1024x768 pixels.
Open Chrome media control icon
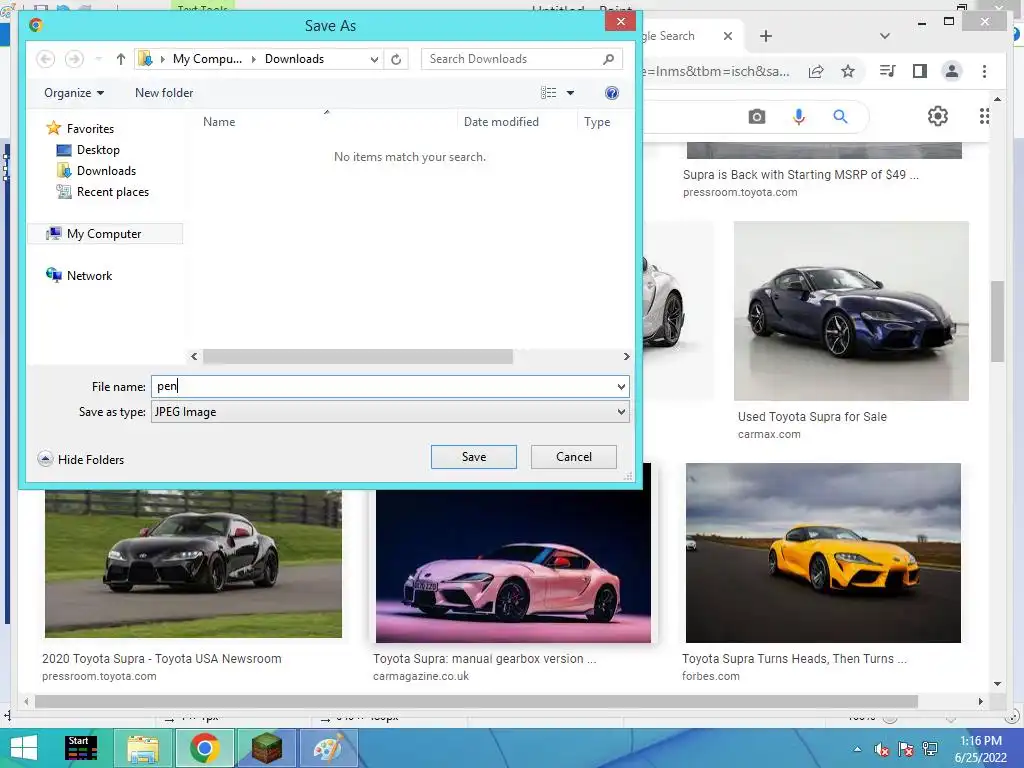pyautogui.click(x=888, y=71)
